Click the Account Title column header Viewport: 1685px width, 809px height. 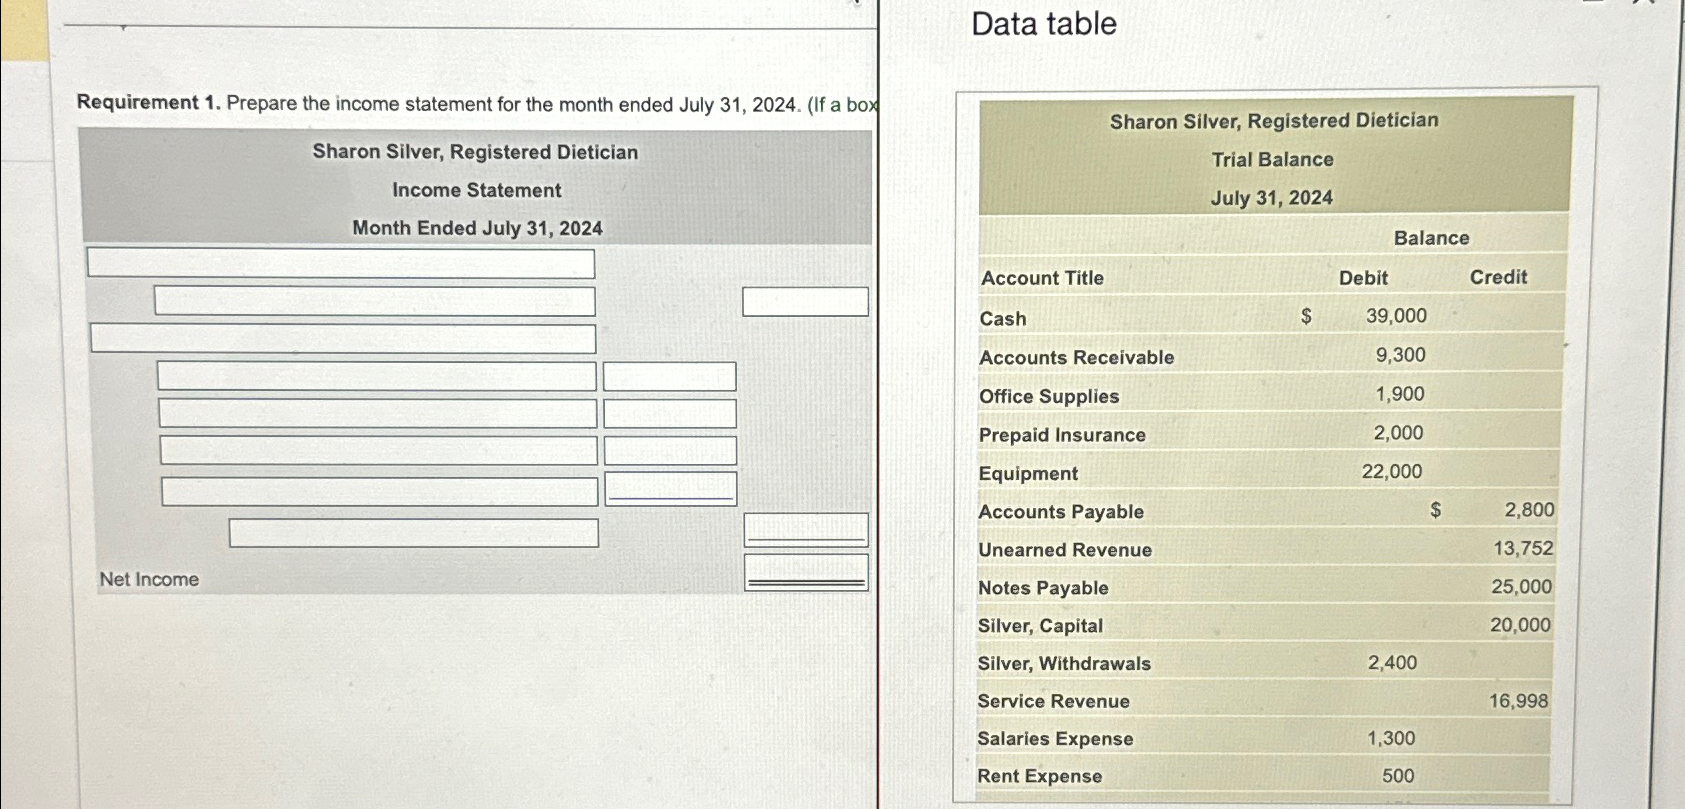[x=1042, y=279]
